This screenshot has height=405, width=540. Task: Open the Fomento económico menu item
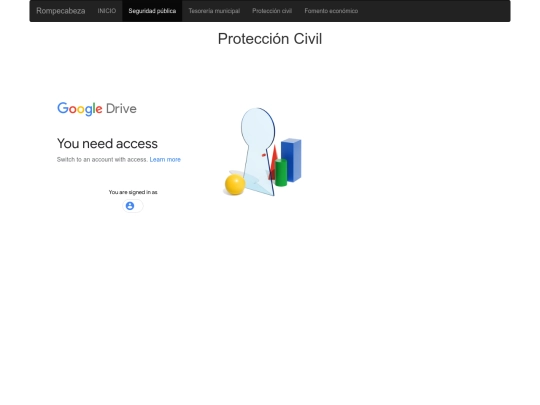click(331, 11)
